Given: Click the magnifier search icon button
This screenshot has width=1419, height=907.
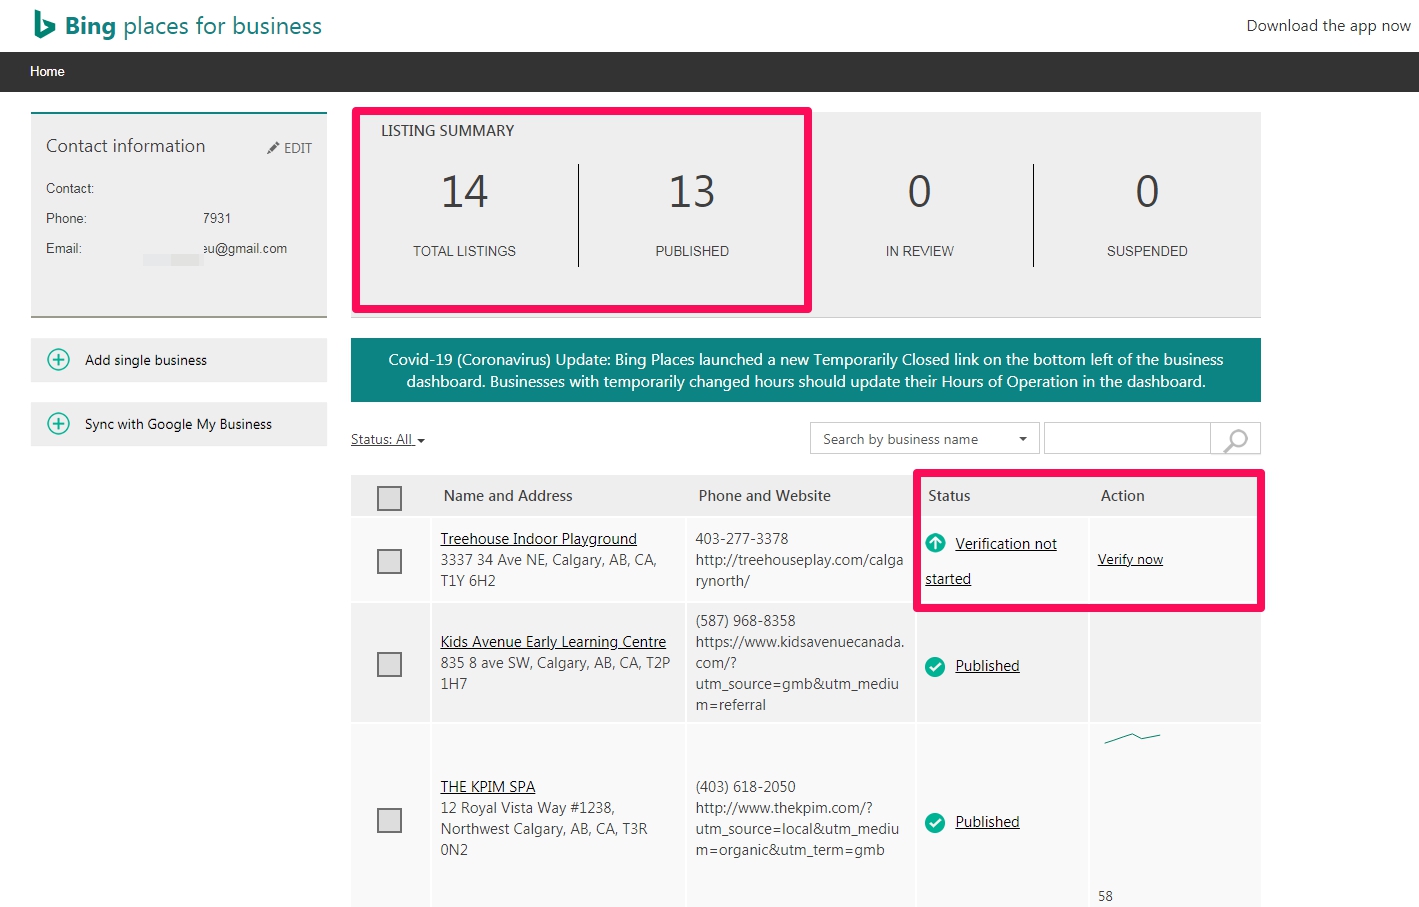Looking at the screenshot, I should [x=1236, y=439].
